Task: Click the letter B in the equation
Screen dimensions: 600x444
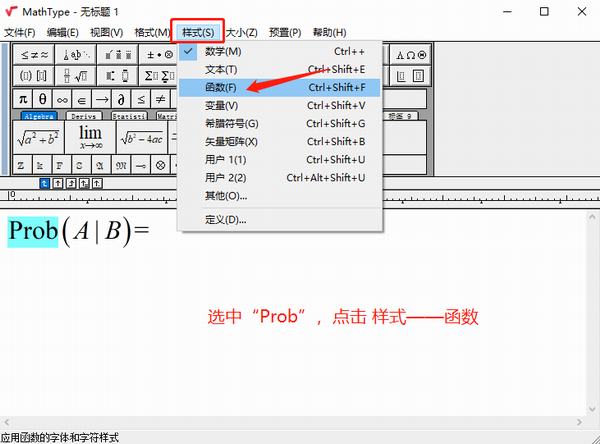Action: [x=113, y=232]
